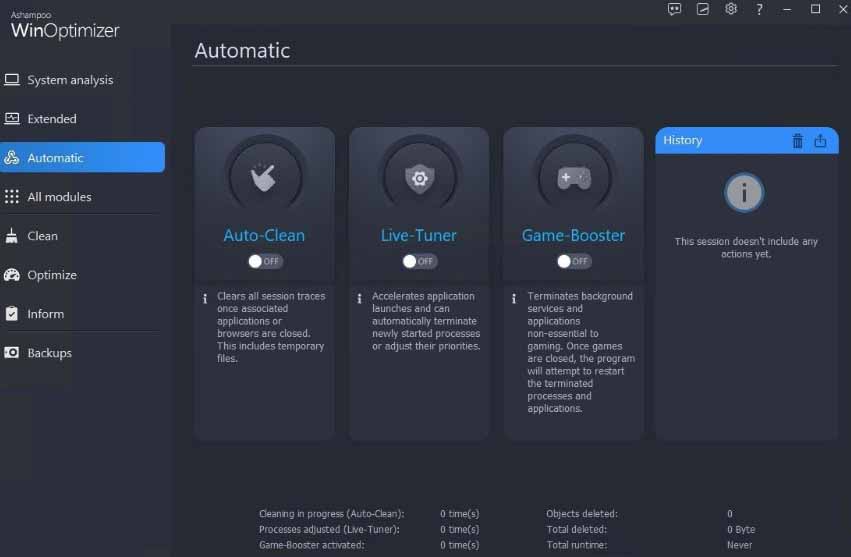Go to the Clean section

(81, 236)
